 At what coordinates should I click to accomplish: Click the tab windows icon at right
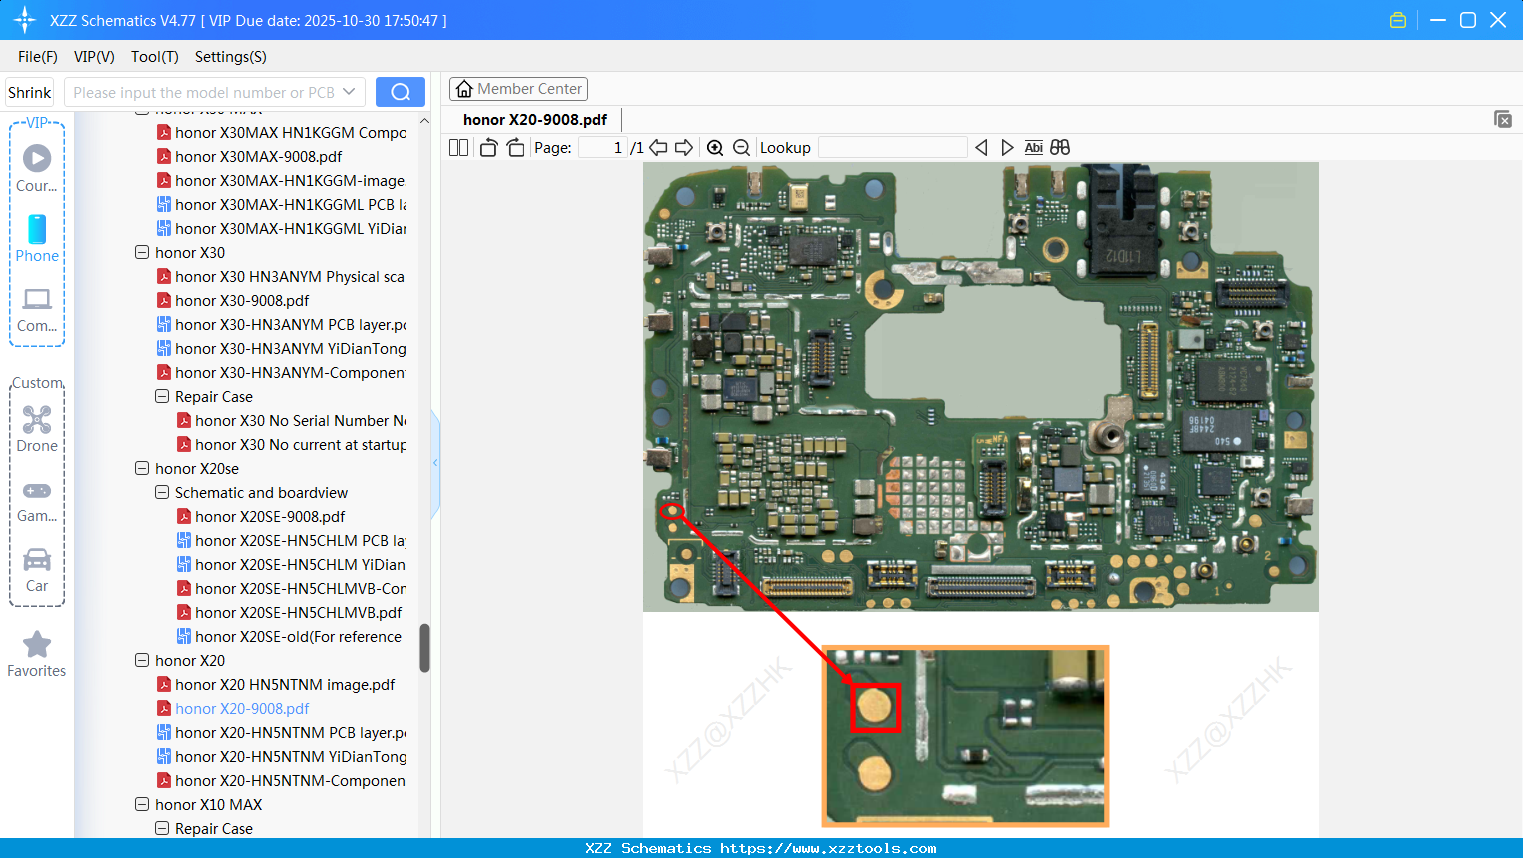click(1502, 119)
